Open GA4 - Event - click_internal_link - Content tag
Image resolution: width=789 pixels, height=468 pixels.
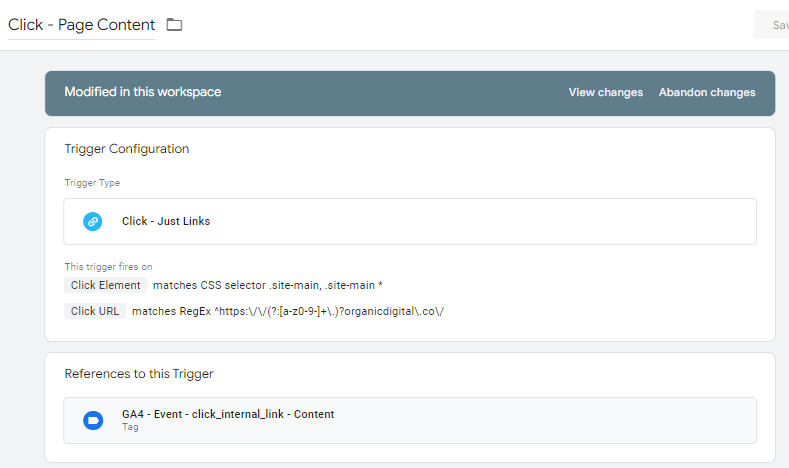click(x=228, y=414)
